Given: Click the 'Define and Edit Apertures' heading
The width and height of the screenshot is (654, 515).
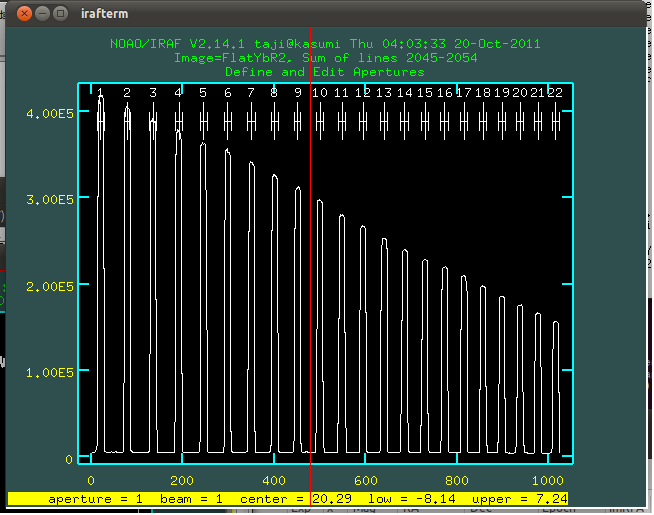Looking at the screenshot, I should tap(324, 72).
